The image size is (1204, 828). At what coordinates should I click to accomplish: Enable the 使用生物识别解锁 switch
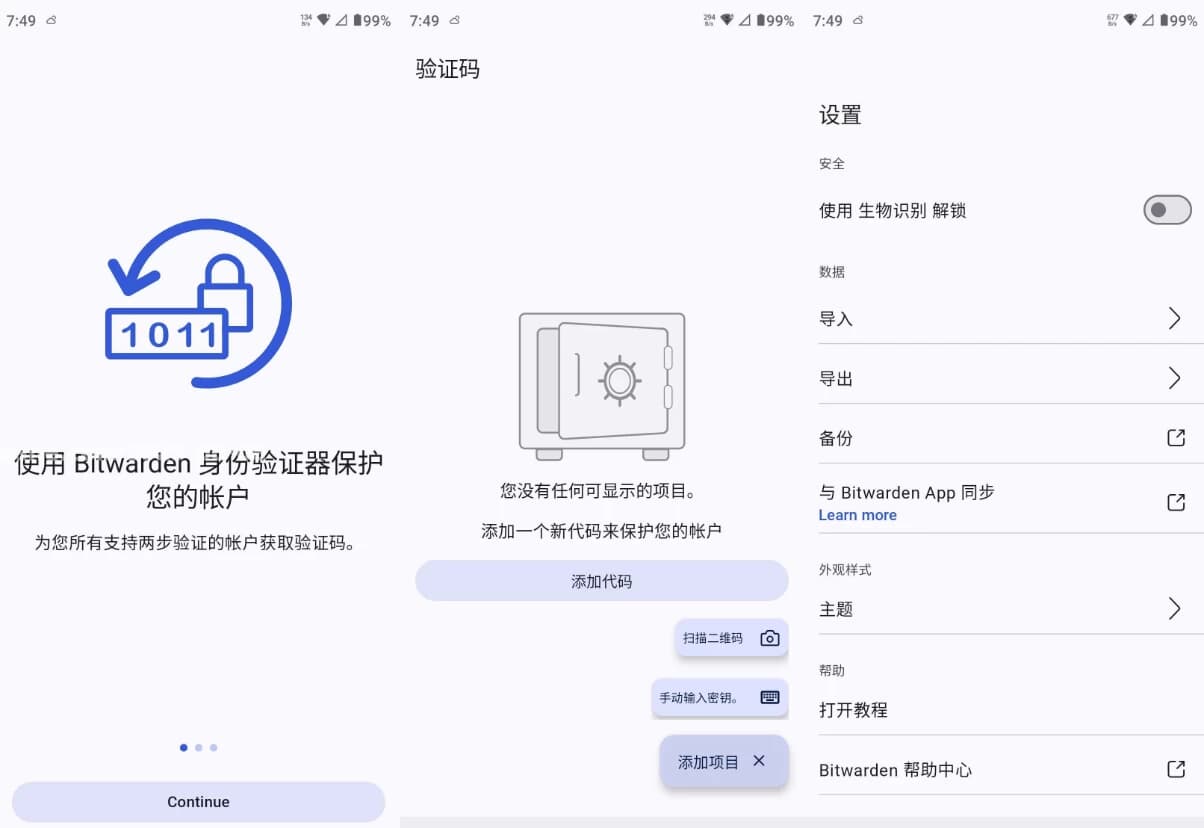(1167, 210)
